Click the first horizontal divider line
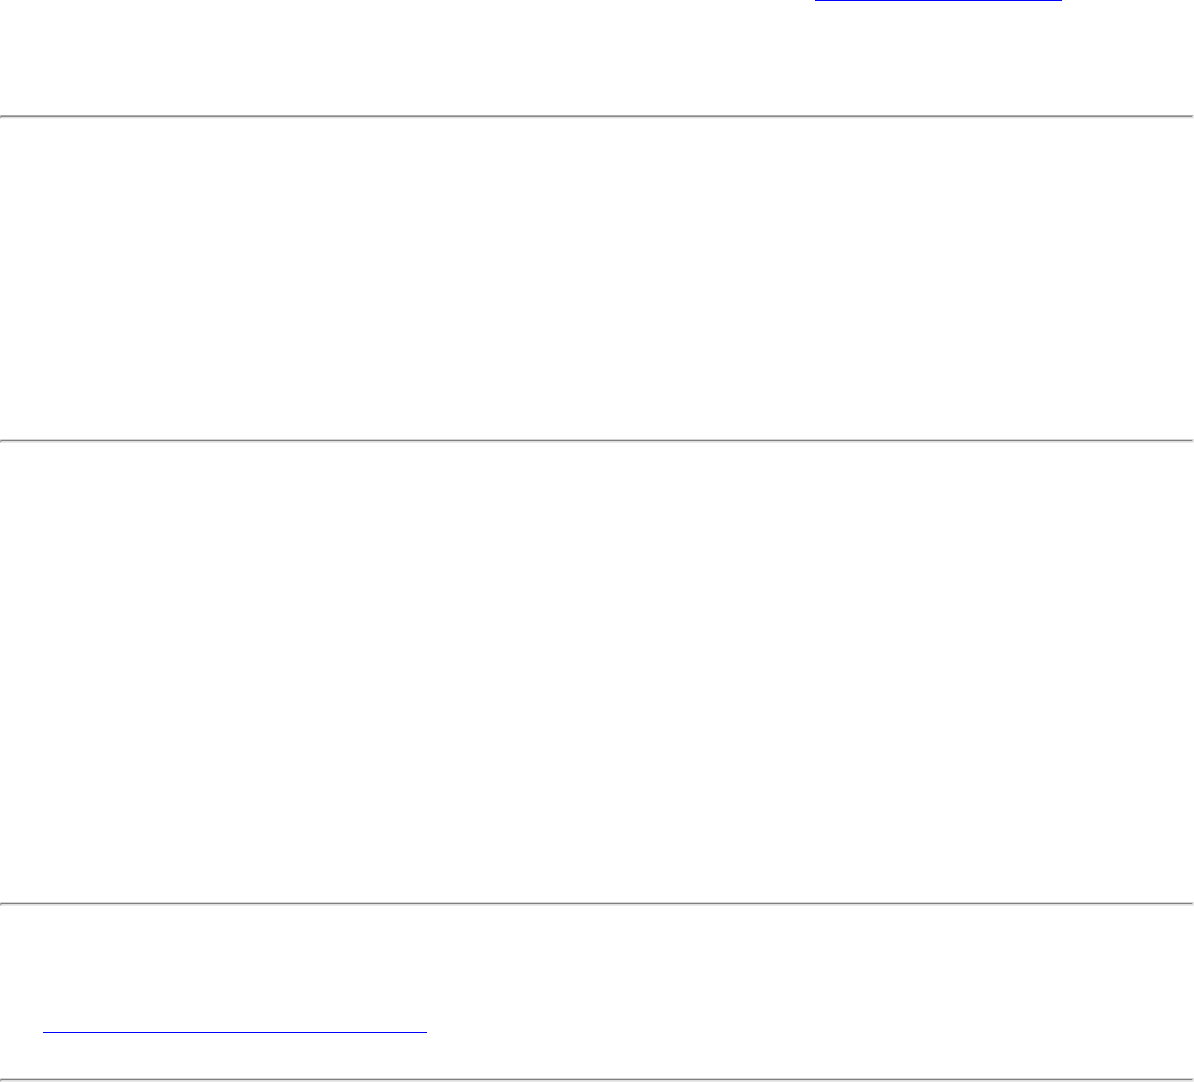 [597, 117]
